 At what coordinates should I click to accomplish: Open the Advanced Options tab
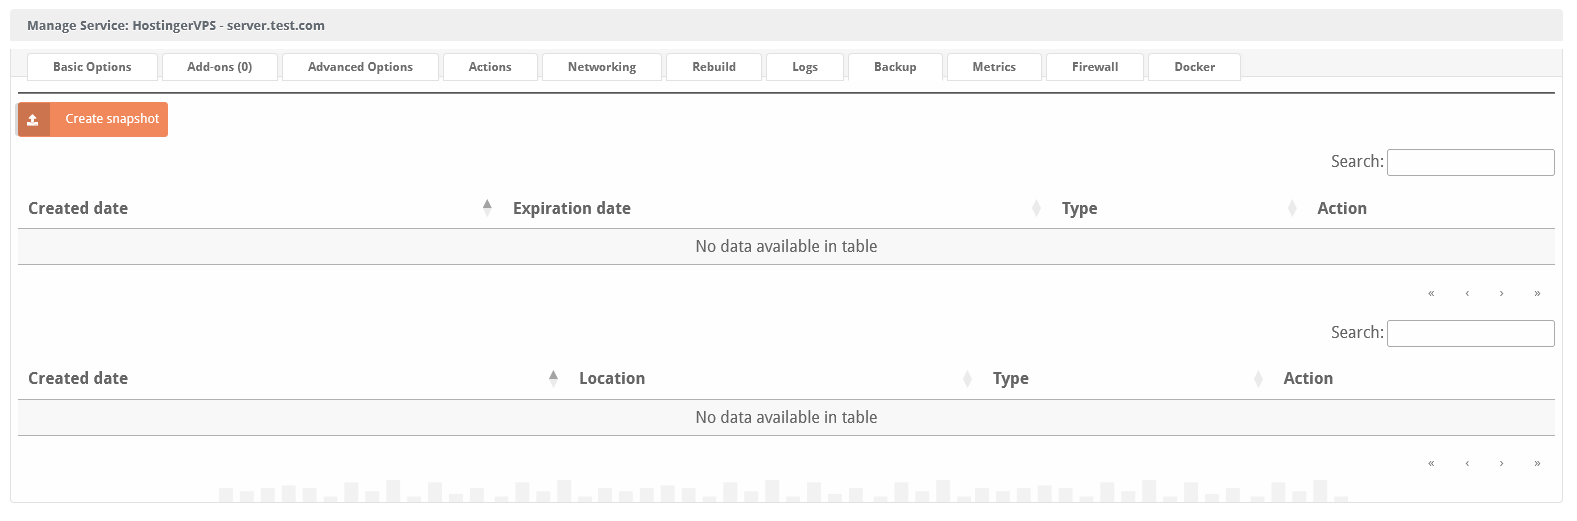360,67
